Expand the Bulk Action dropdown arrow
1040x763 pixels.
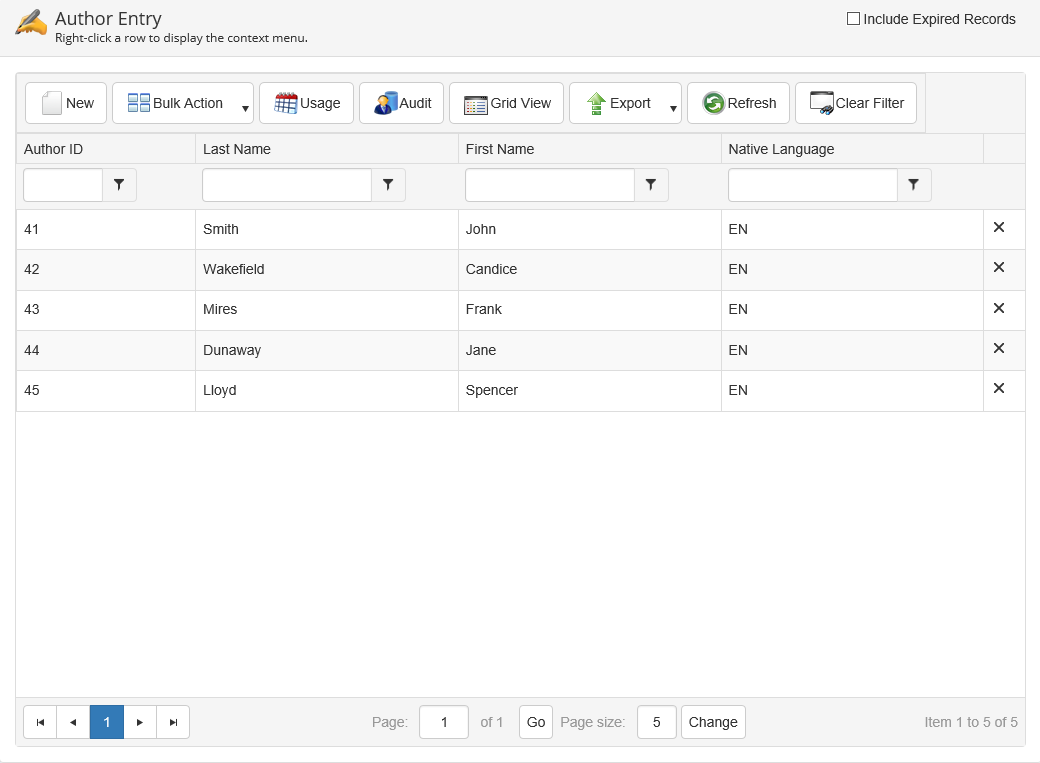245,108
